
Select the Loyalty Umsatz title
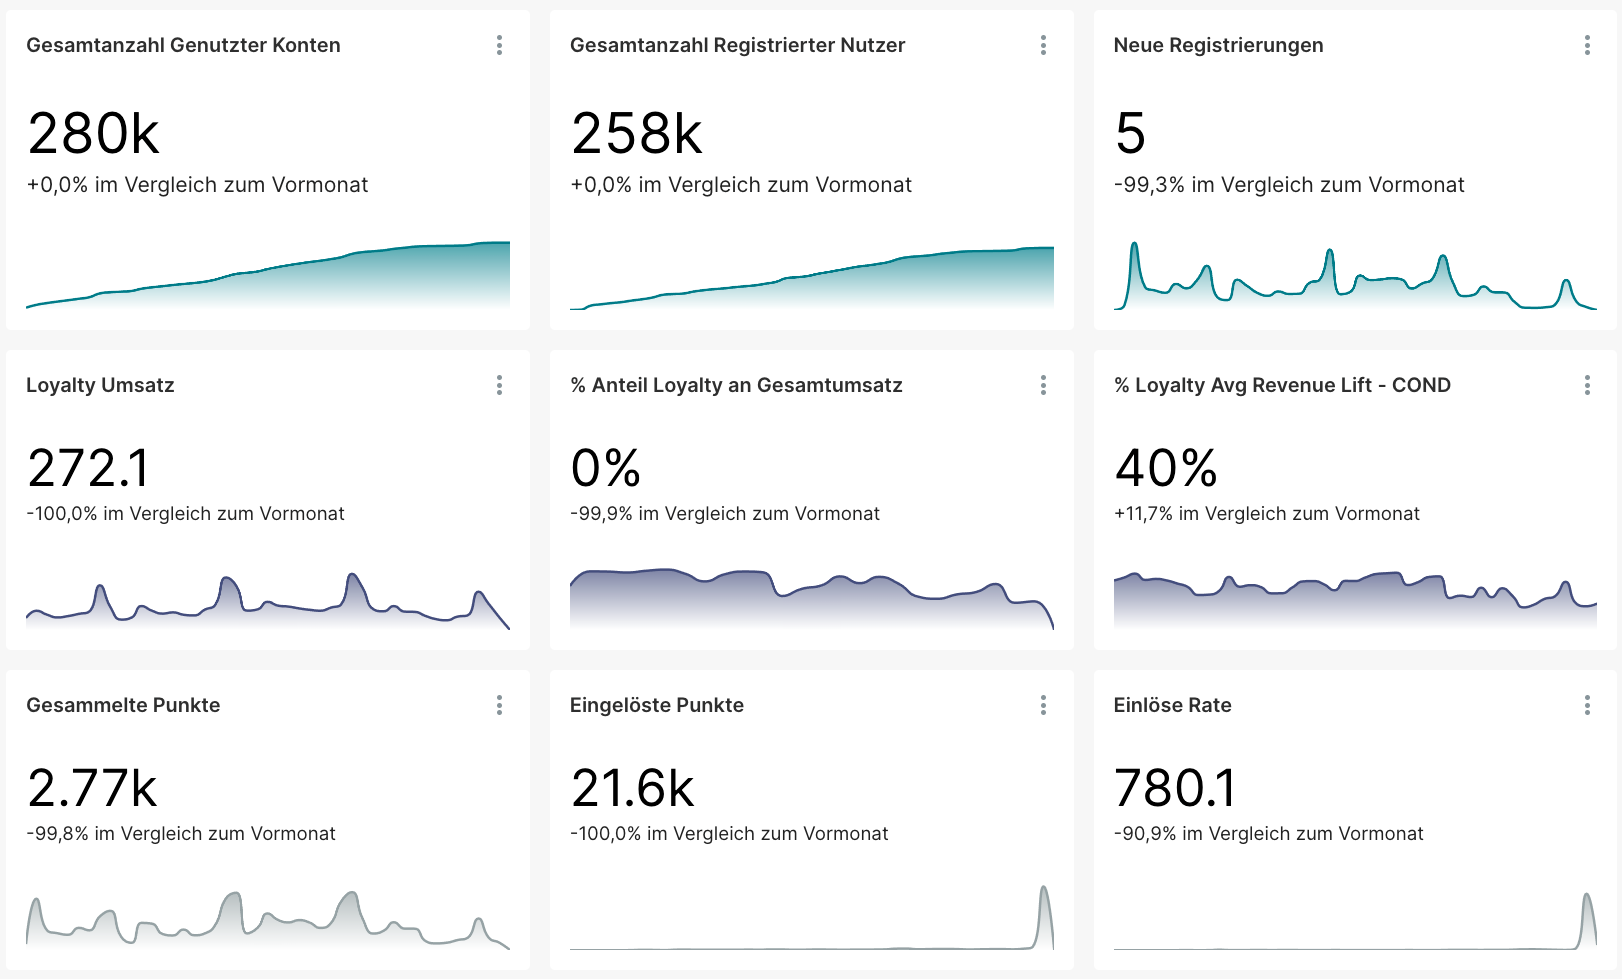[101, 385]
